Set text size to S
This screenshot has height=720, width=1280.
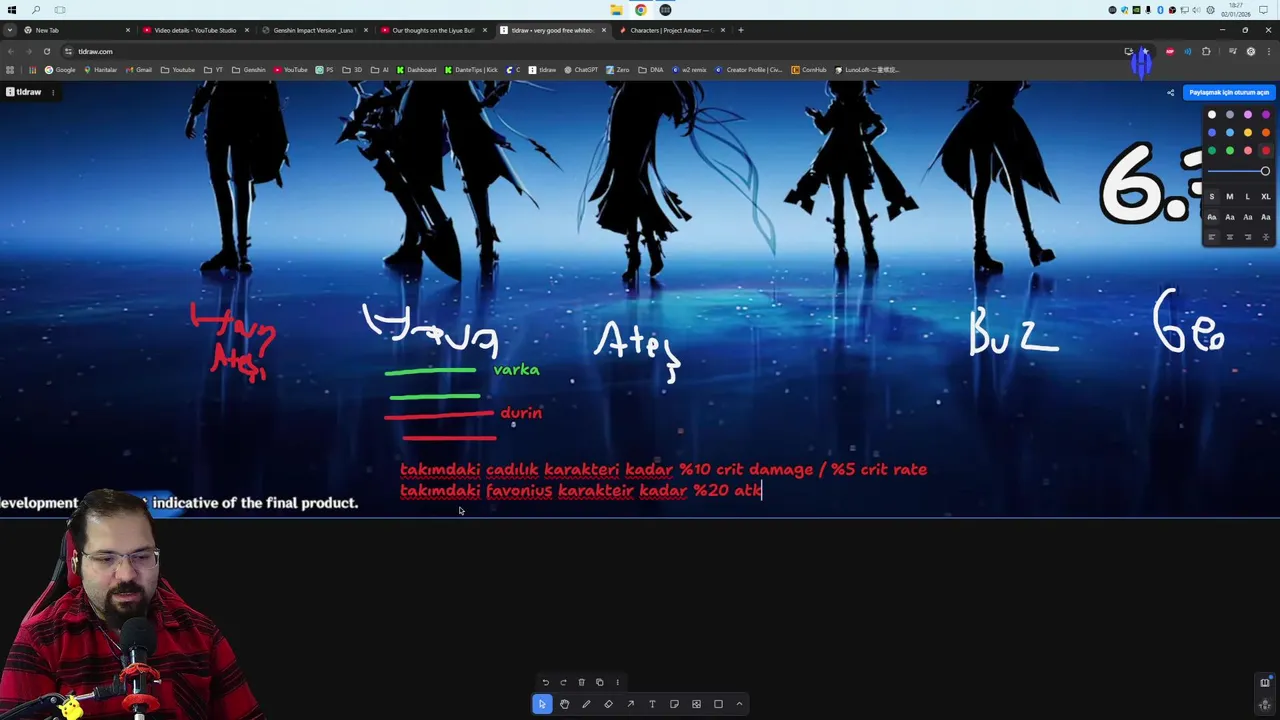coord(1212,197)
